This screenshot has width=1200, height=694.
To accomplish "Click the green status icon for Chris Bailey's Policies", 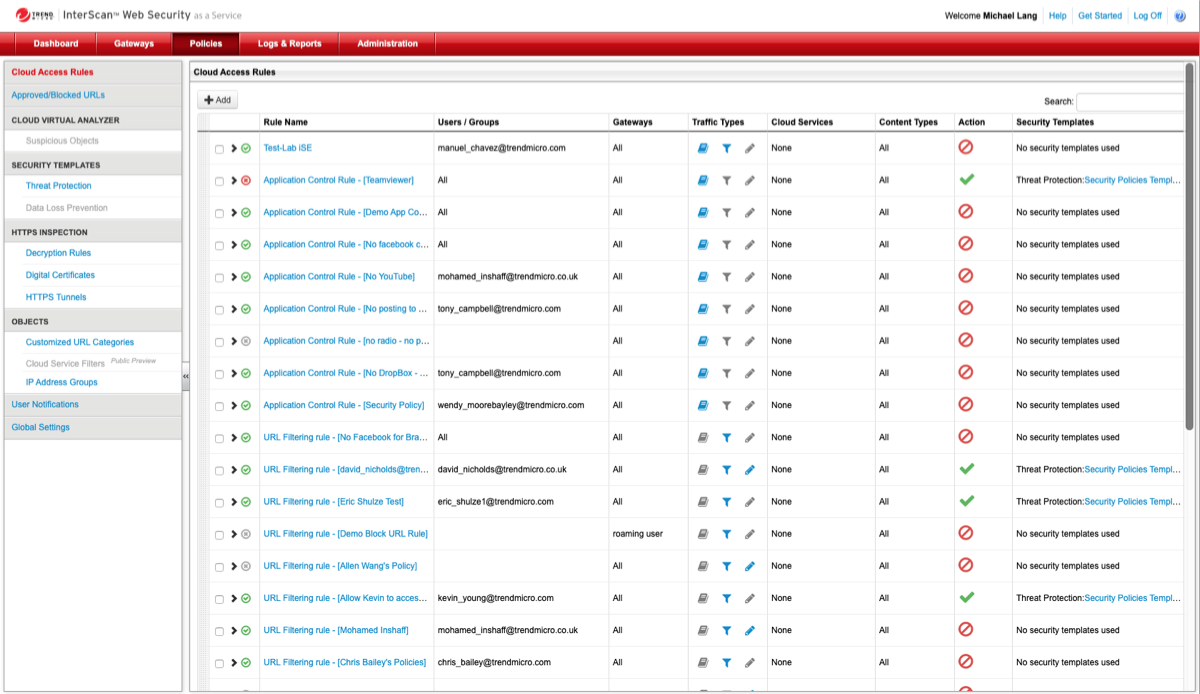I will pos(246,662).
